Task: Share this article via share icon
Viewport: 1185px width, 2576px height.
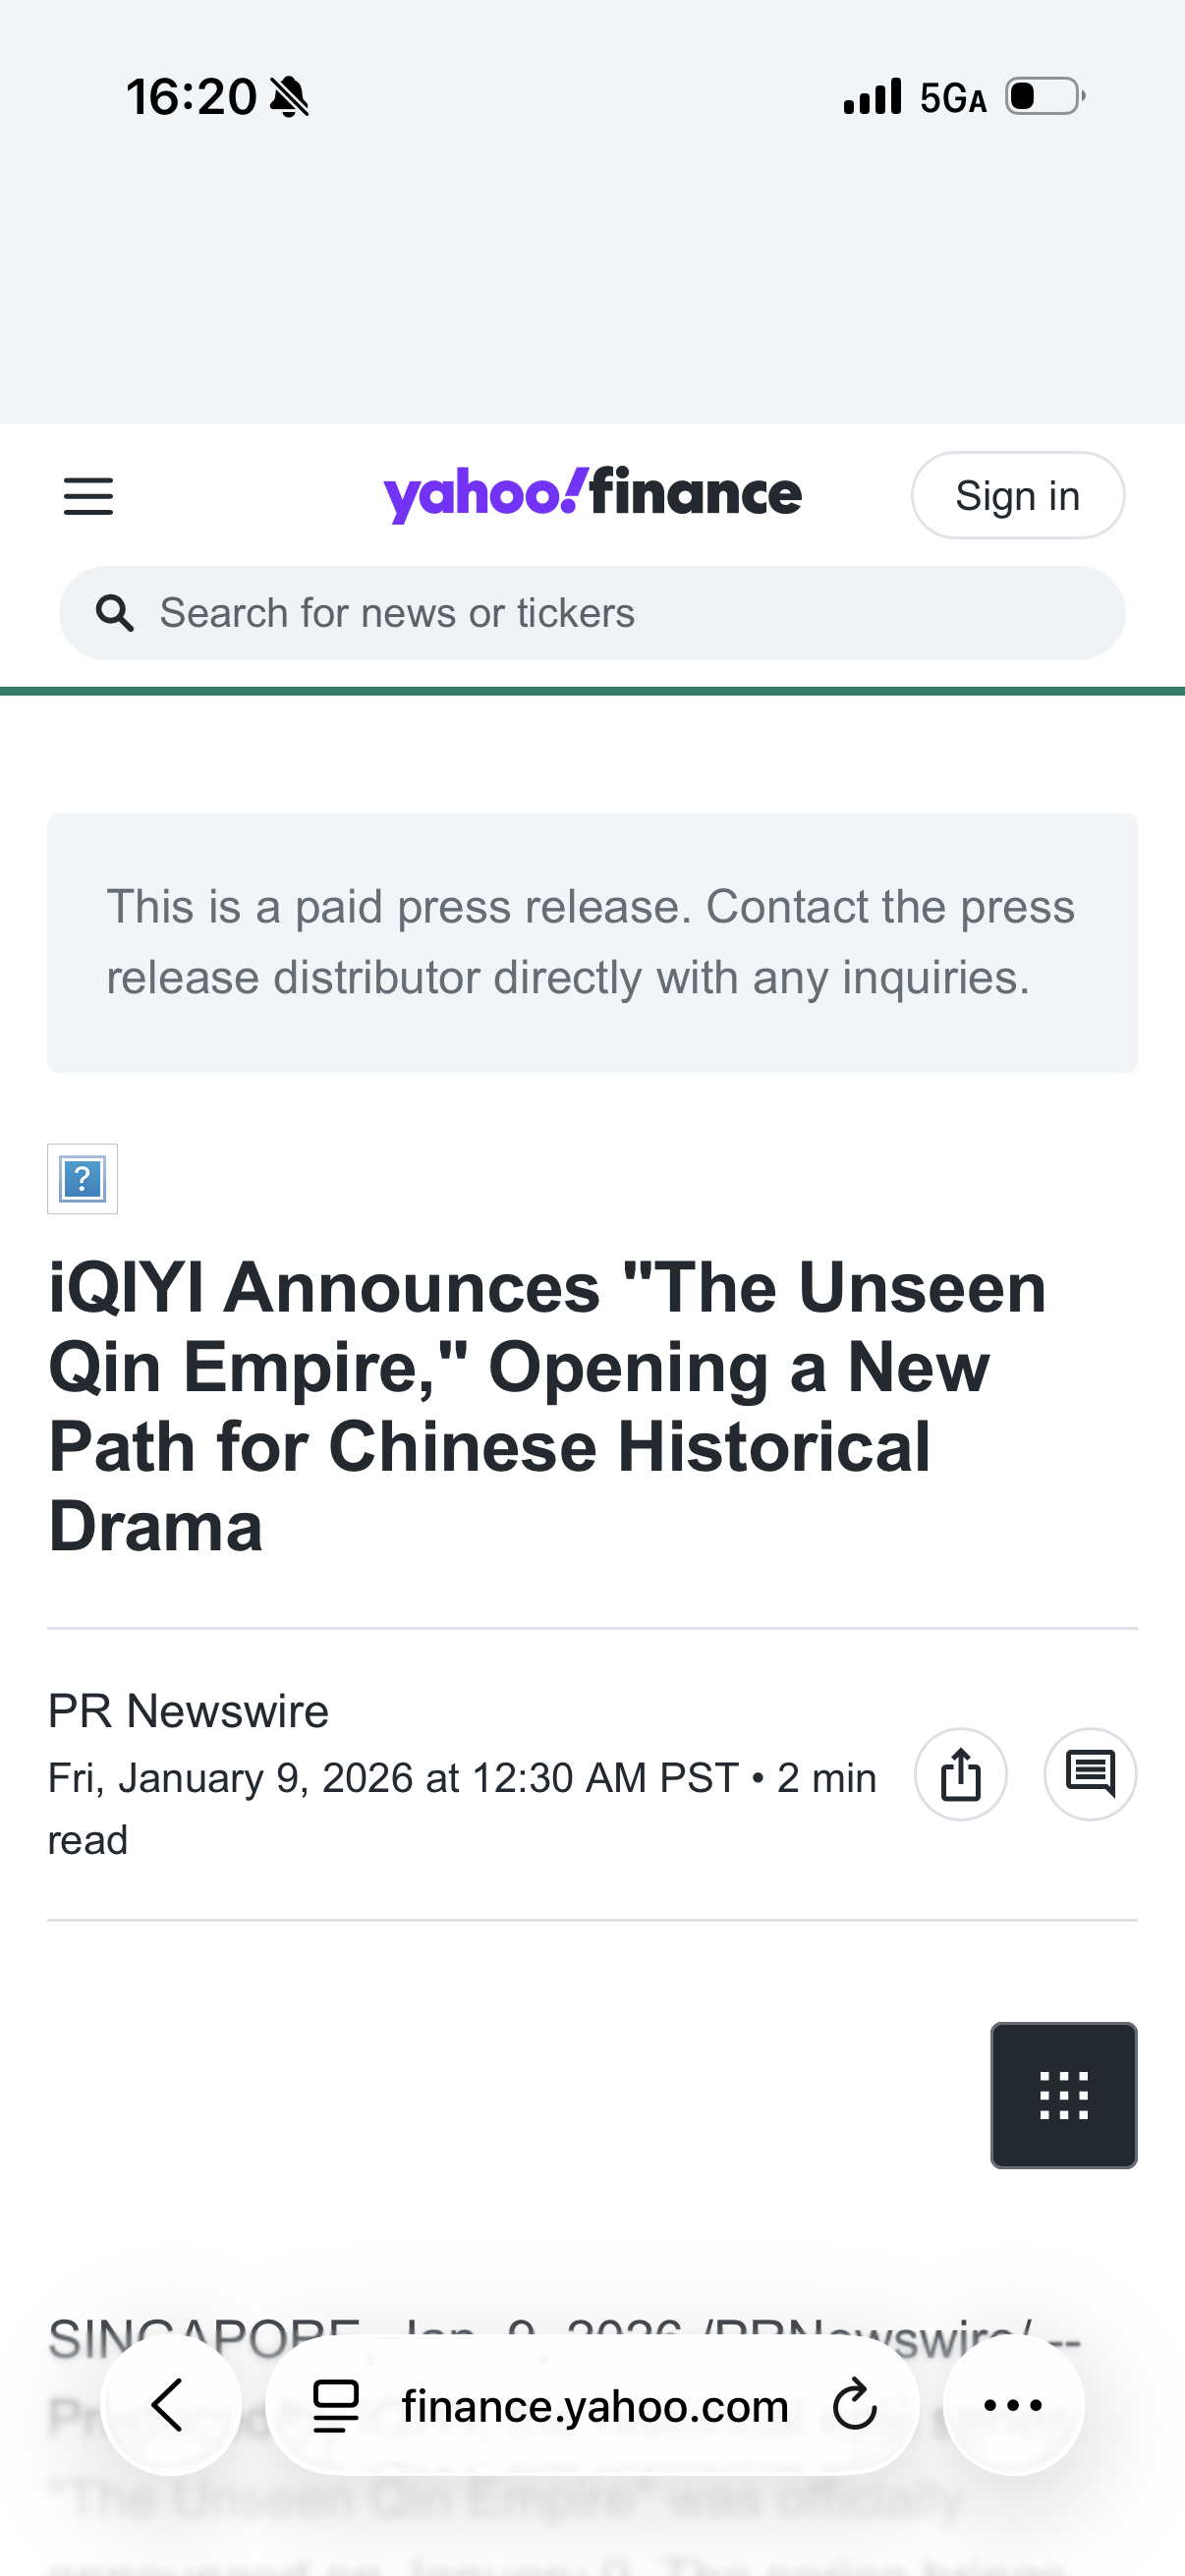Action: tap(960, 1775)
